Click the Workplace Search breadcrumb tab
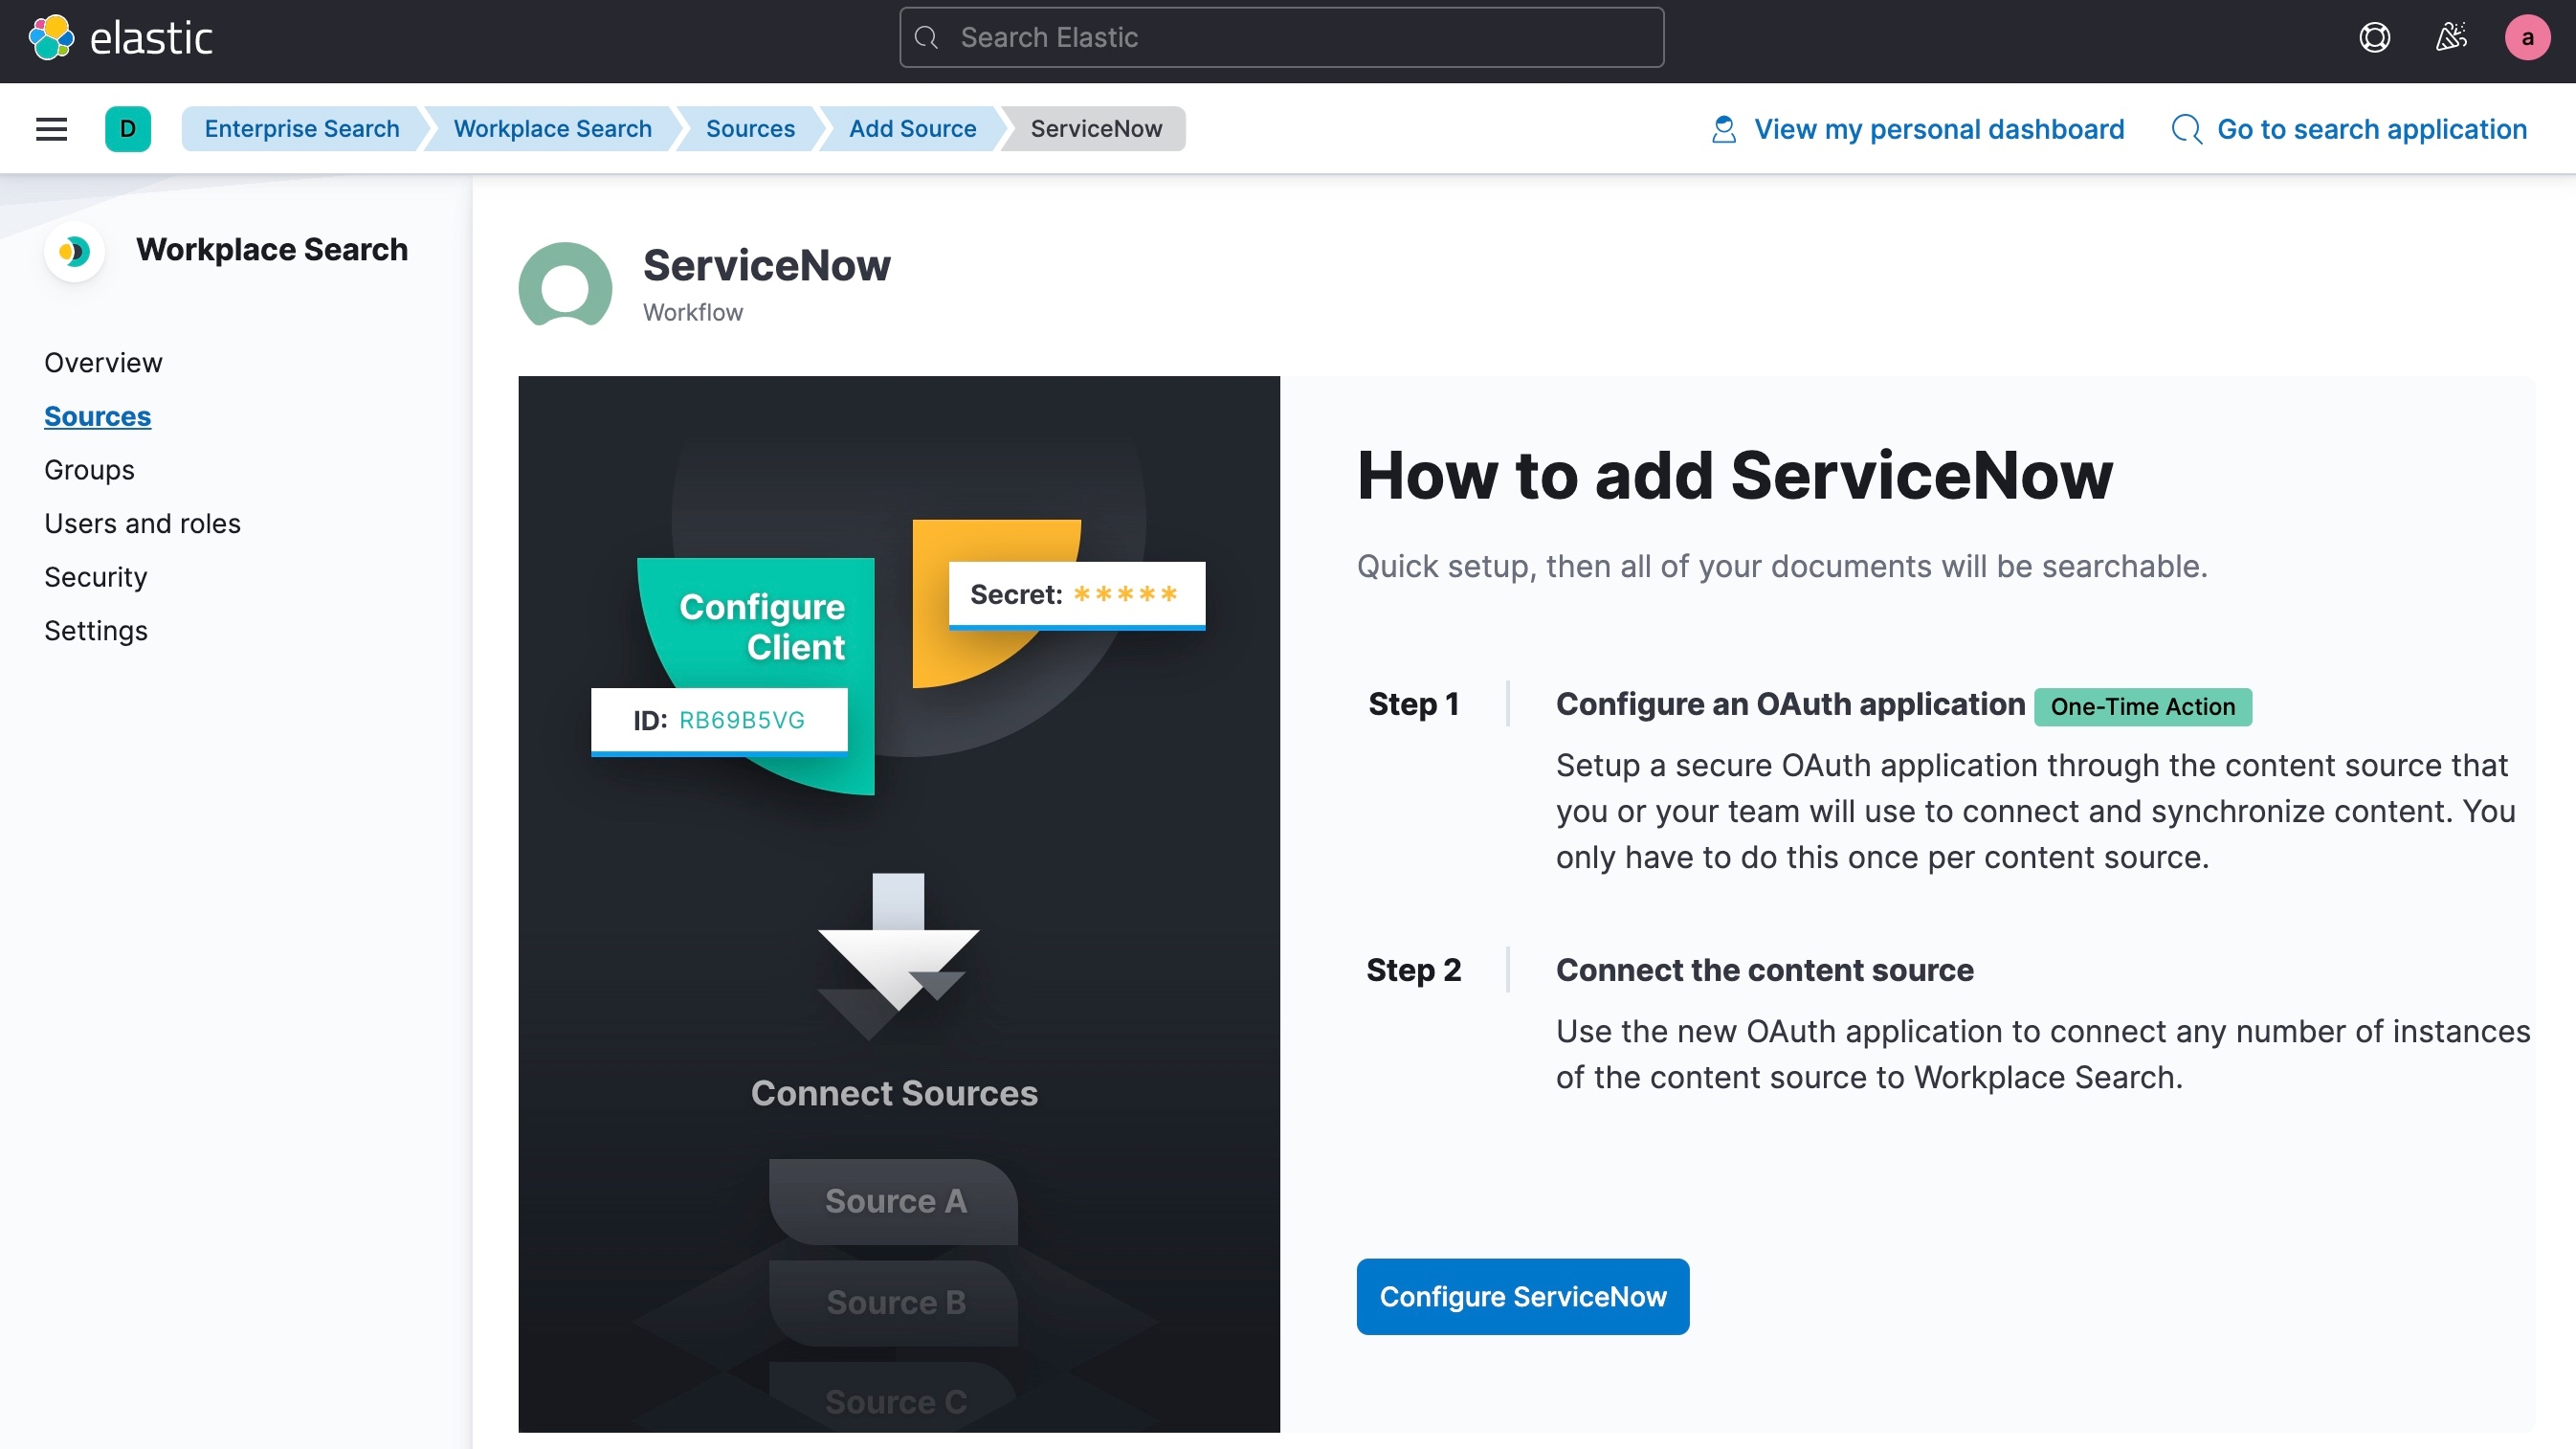Image resolution: width=2576 pixels, height=1449 pixels. (552, 127)
